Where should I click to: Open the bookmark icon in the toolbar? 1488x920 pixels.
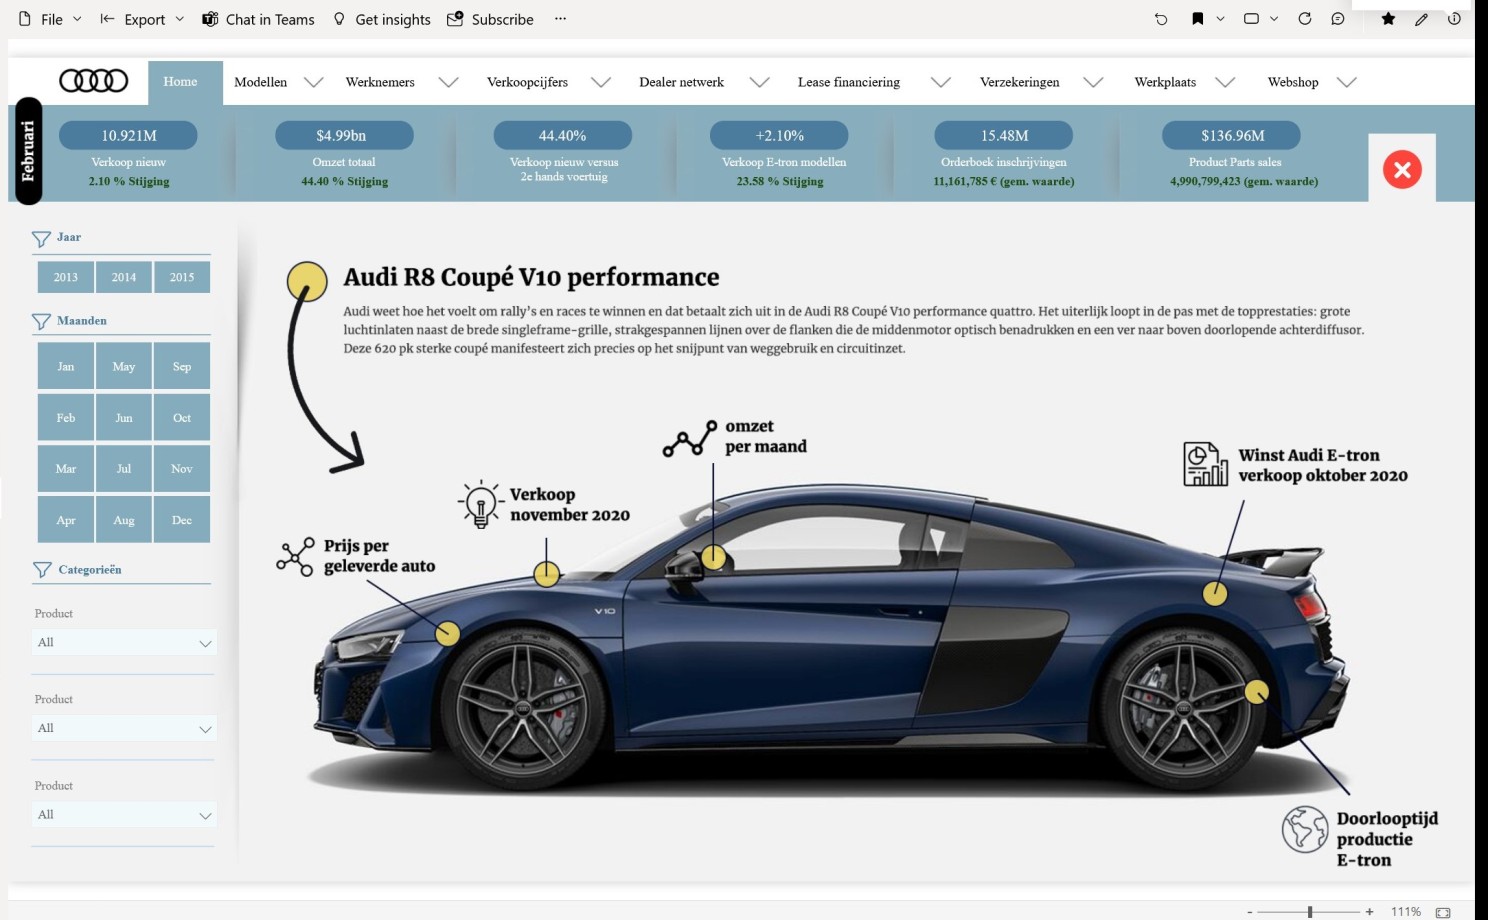coord(1197,19)
